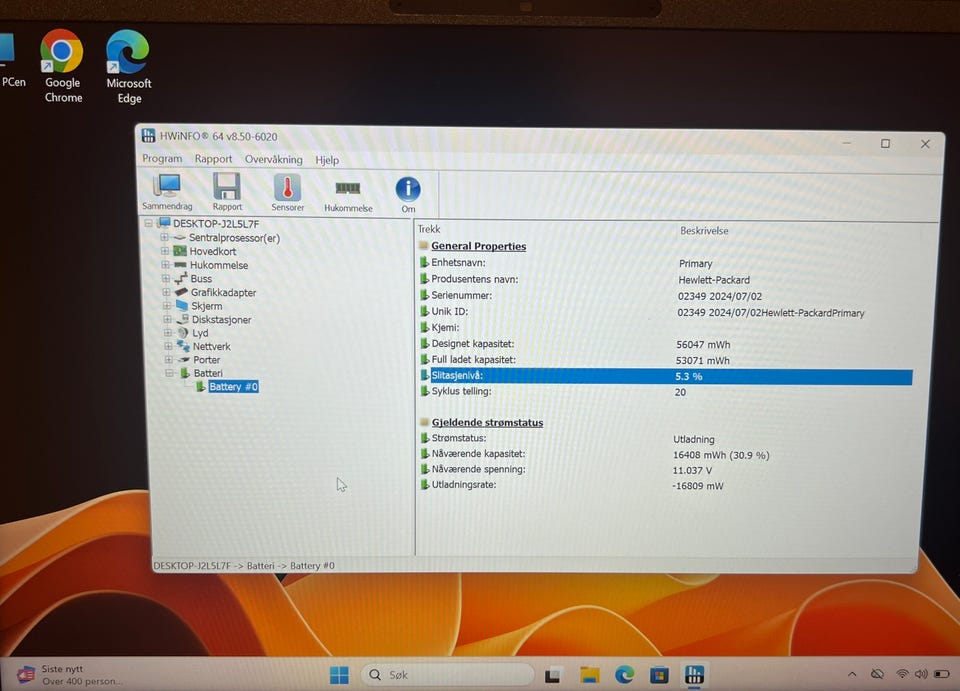Expand the Diskstasjoner tree node
960x691 pixels.
coord(167,319)
